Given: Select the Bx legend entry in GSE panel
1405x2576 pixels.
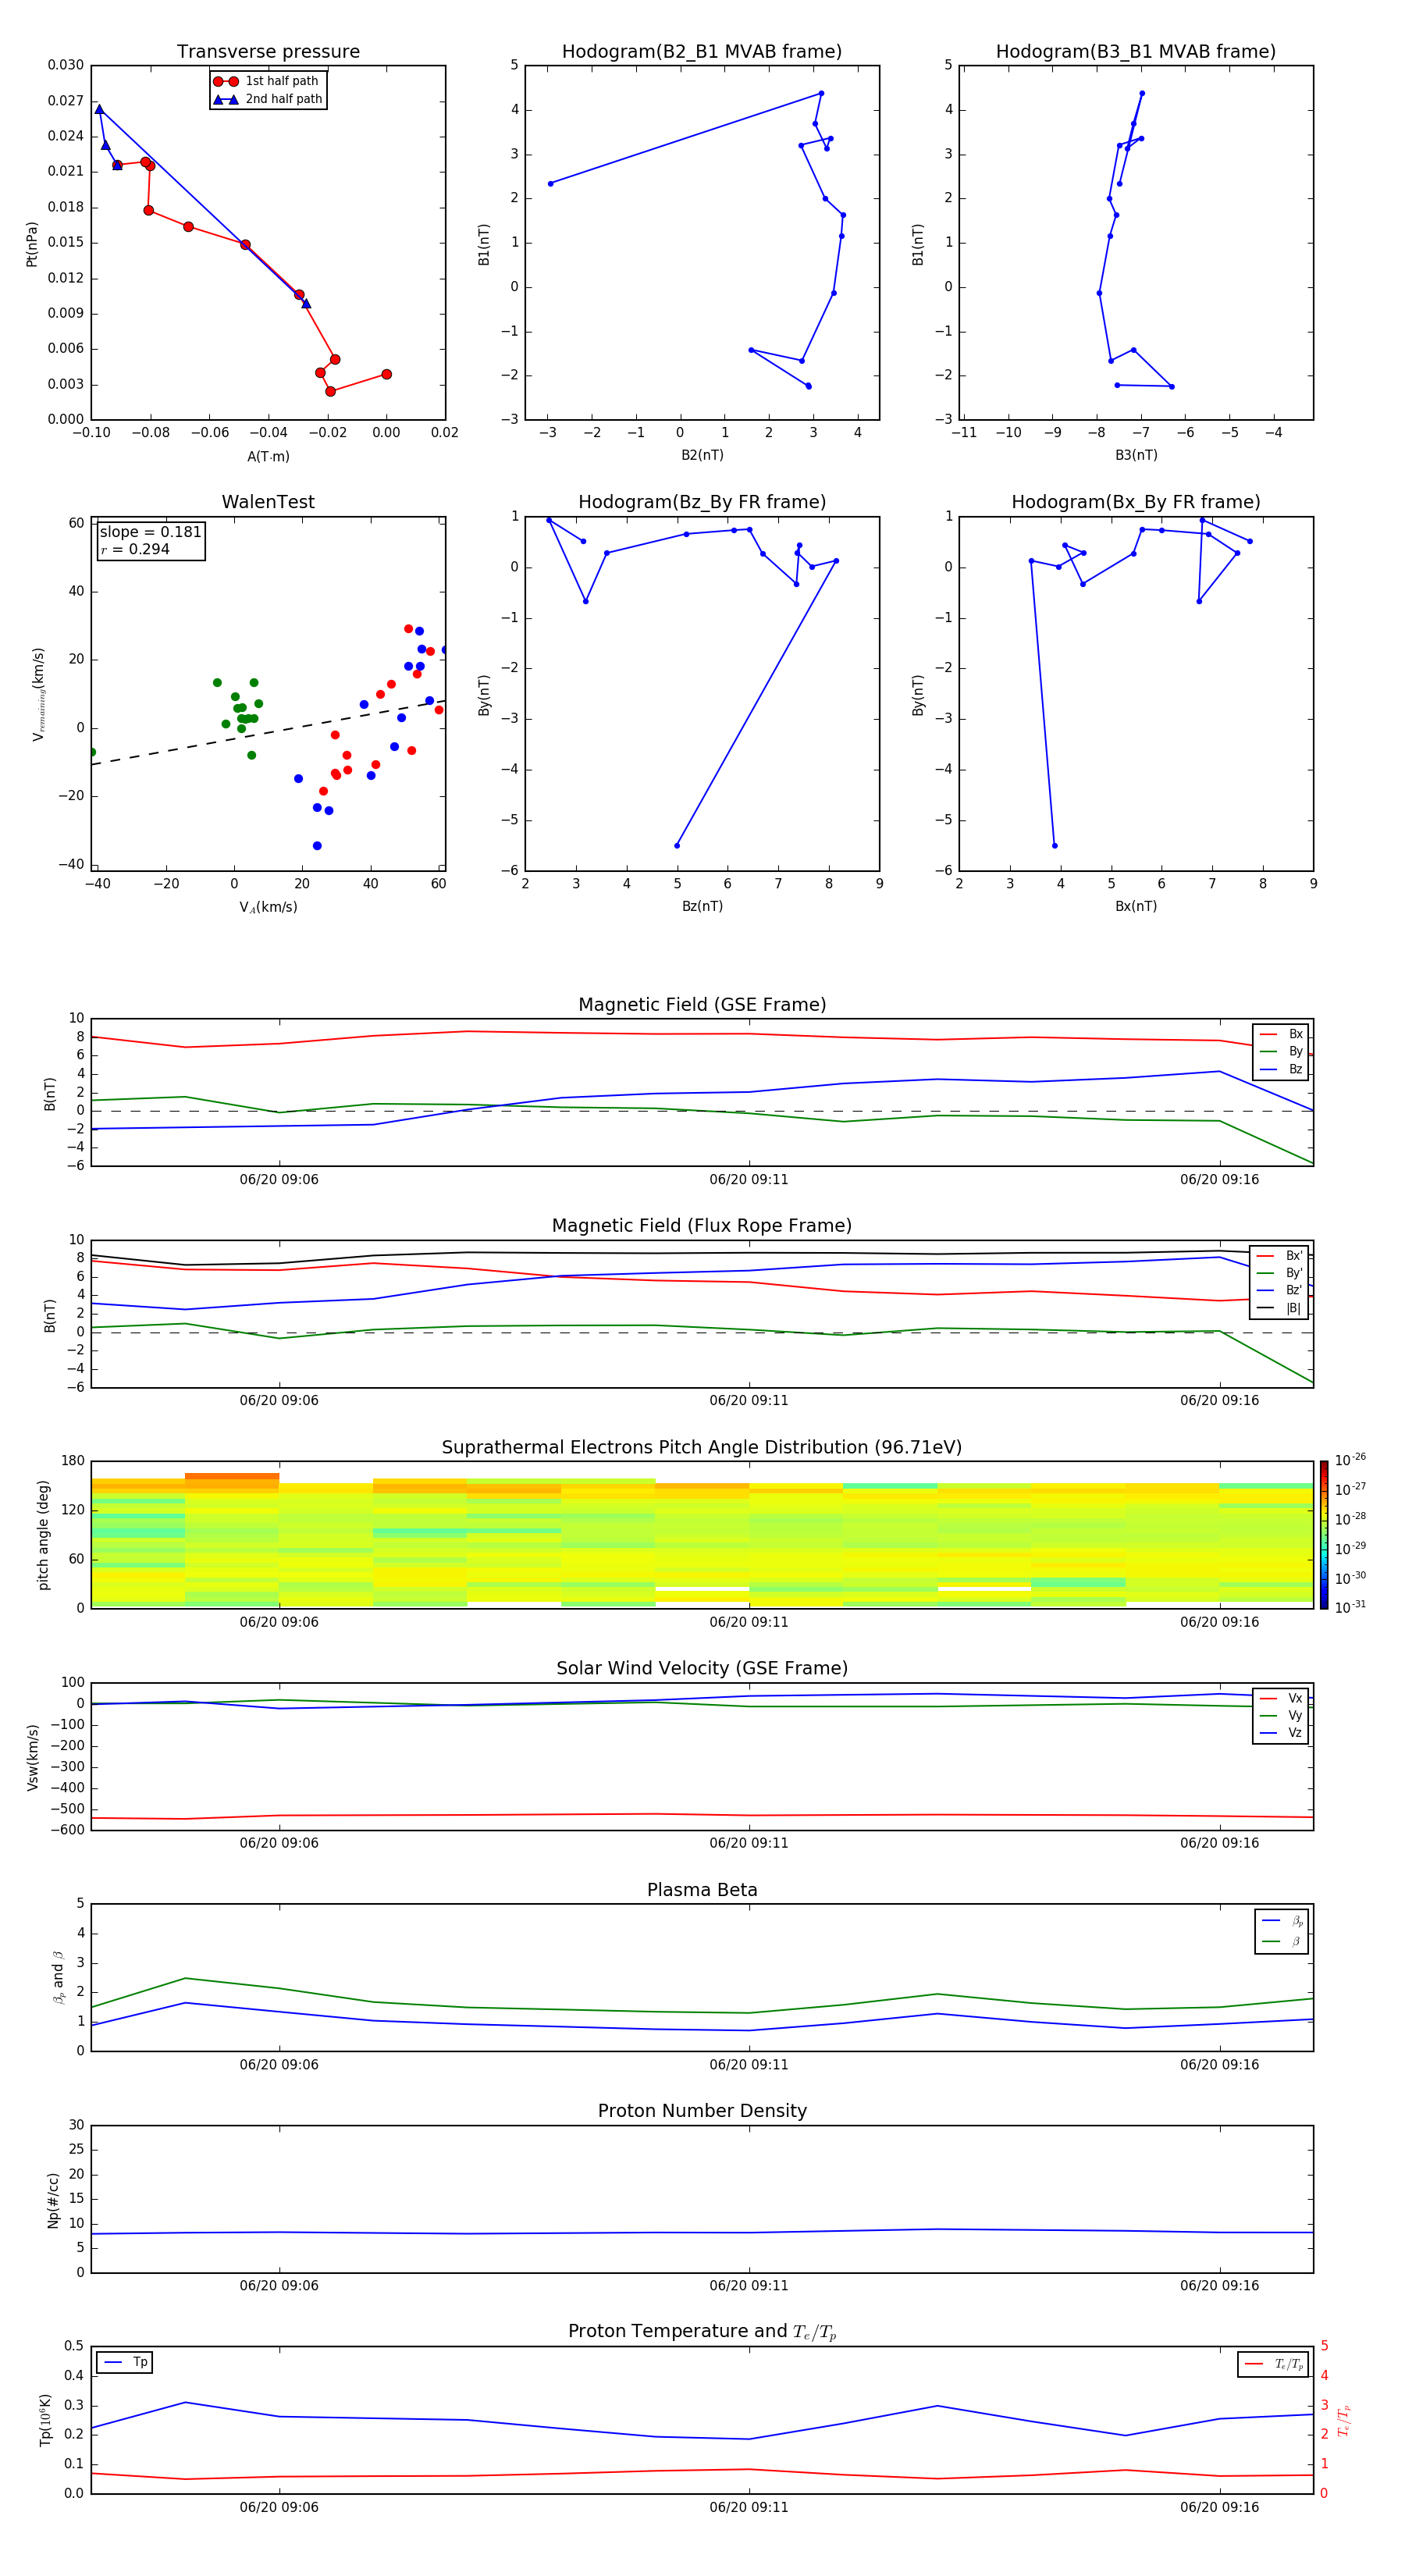Looking at the screenshot, I should click(1281, 1034).
